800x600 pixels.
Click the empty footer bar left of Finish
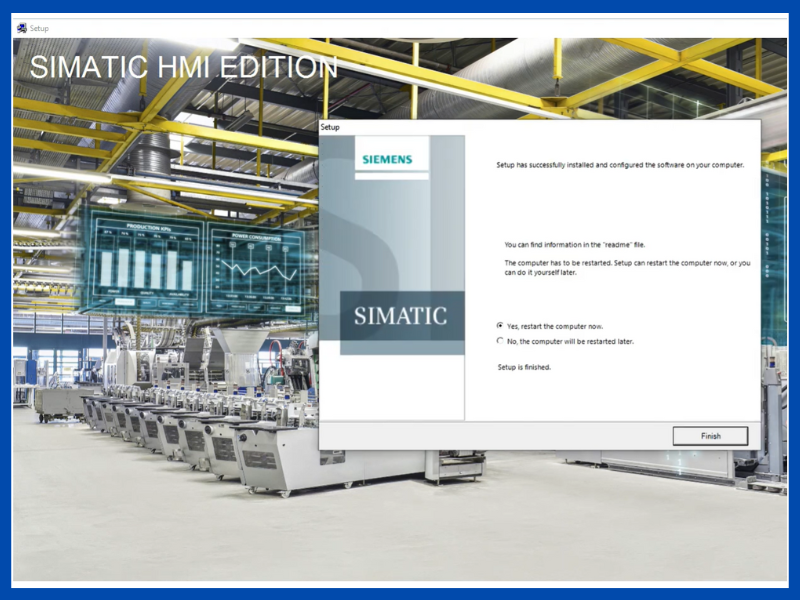(490, 436)
